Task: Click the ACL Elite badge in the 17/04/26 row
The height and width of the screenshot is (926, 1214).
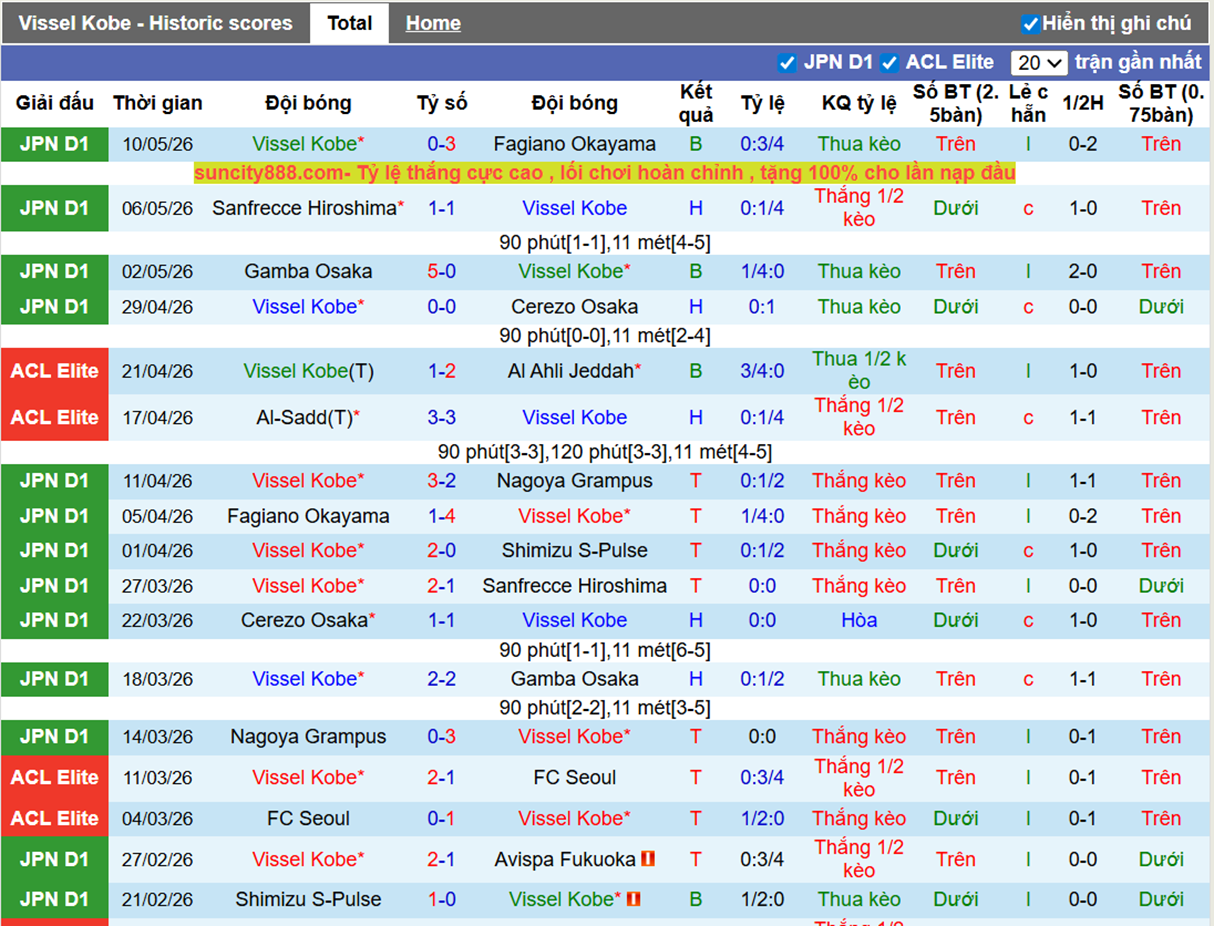Action: pyautogui.click(x=54, y=417)
